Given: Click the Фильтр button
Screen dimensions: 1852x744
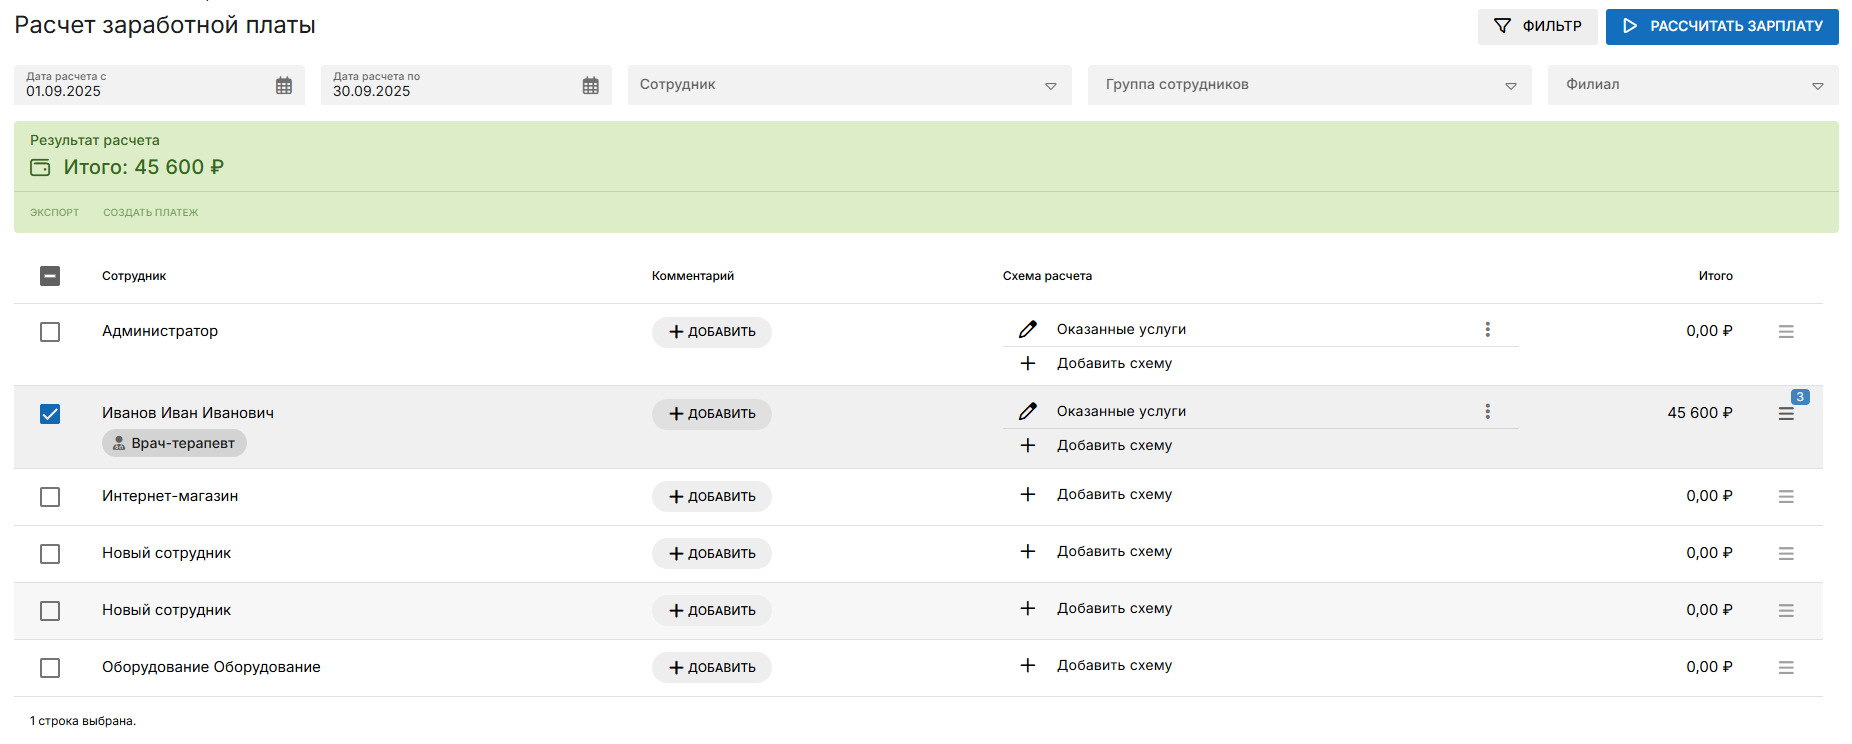Looking at the screenshot, I should [1537, 26].
